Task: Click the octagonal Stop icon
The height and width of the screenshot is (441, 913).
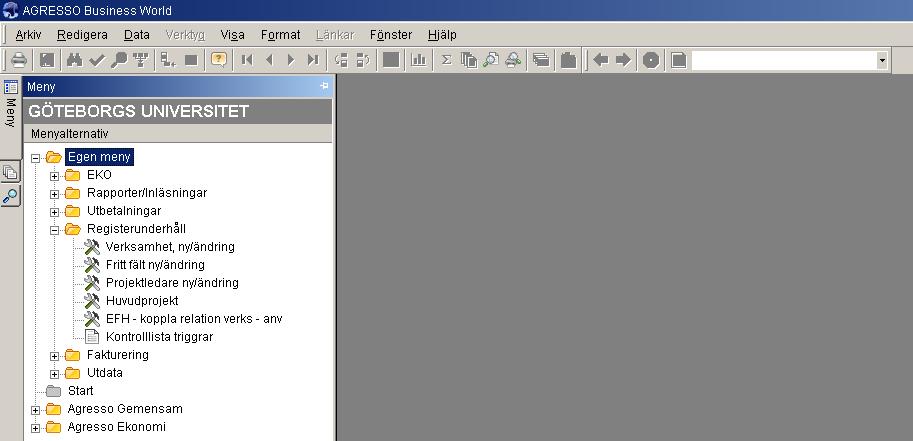Action: click(x=651, y=60)
